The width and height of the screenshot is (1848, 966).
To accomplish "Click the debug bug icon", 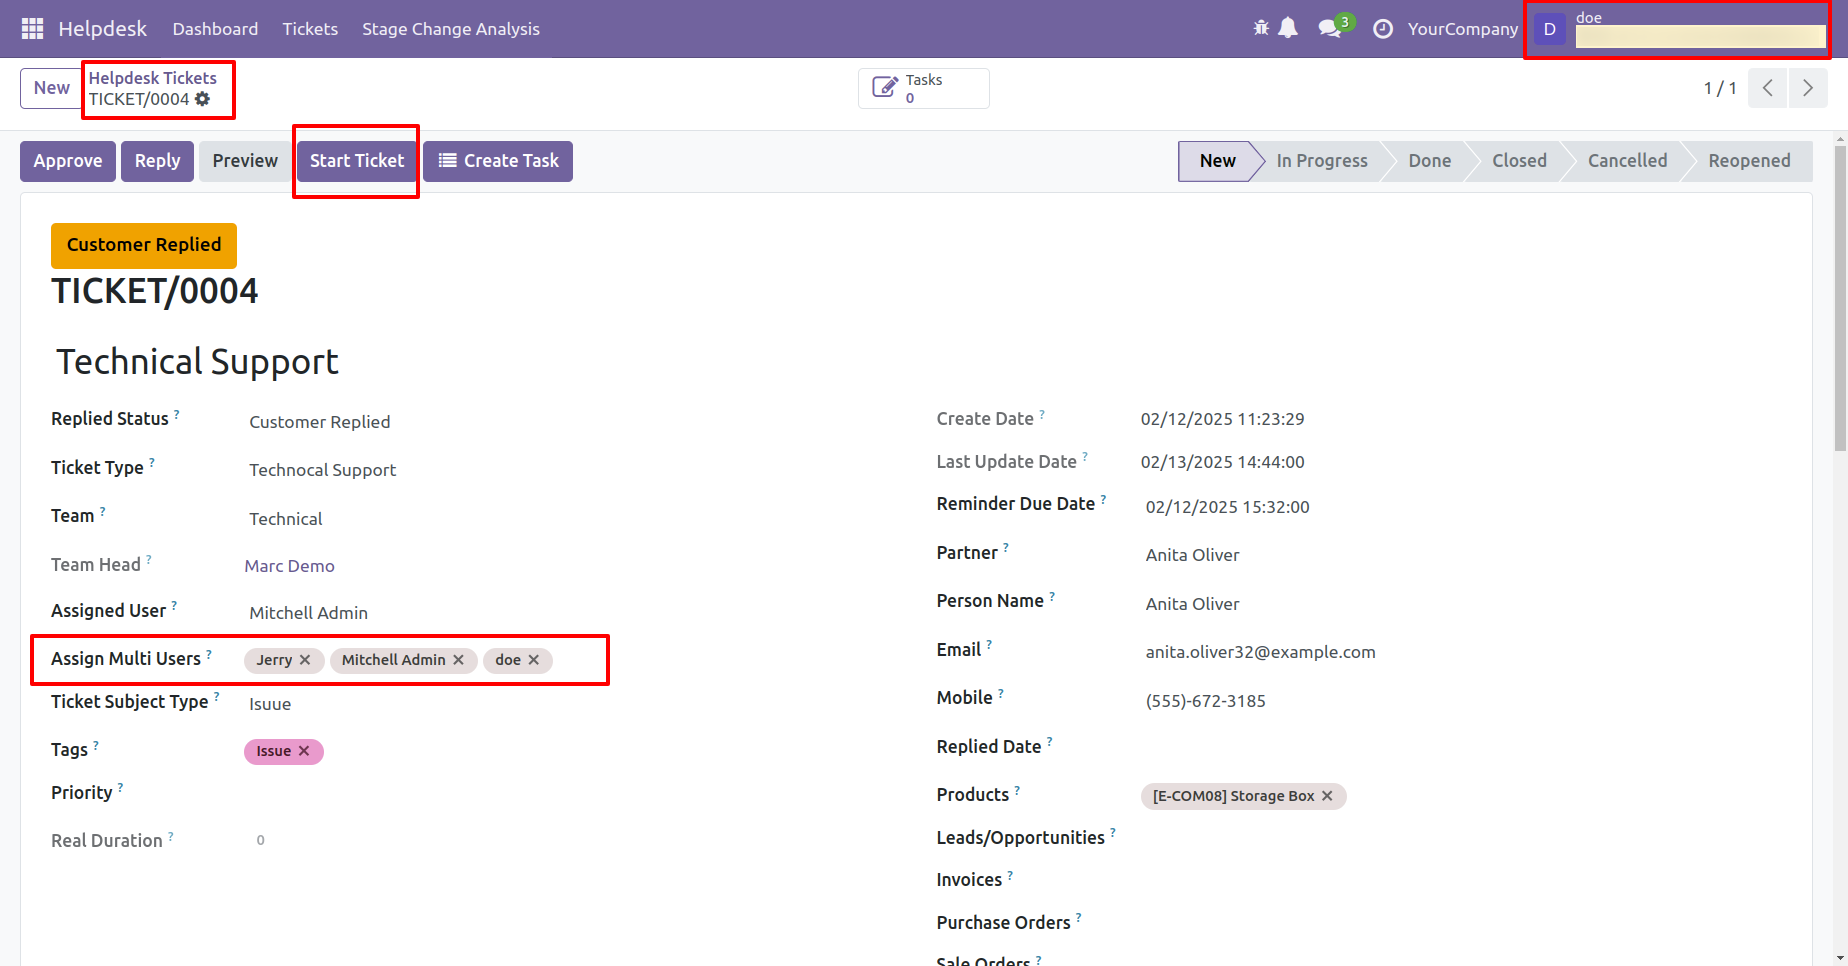I will pos(1261,28).
